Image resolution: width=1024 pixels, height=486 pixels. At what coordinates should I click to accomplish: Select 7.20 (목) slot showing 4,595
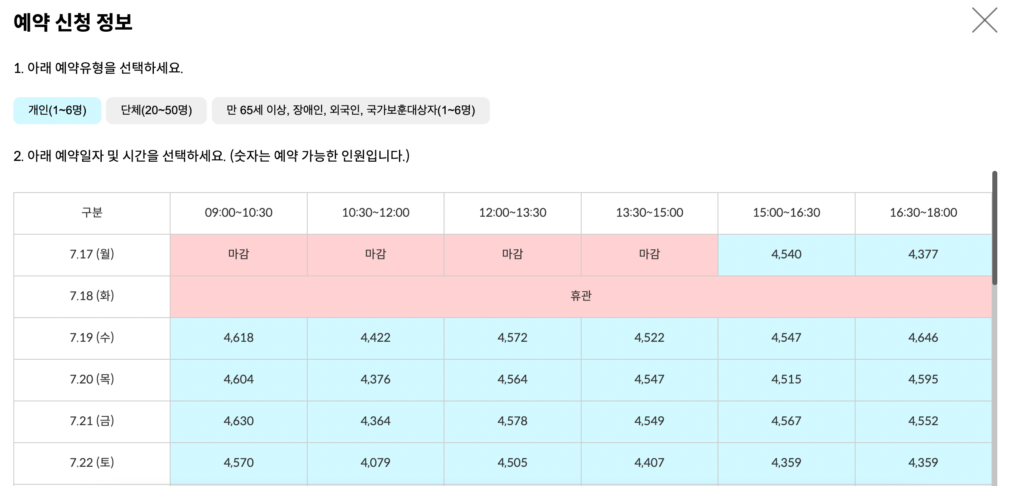(923, 380)
